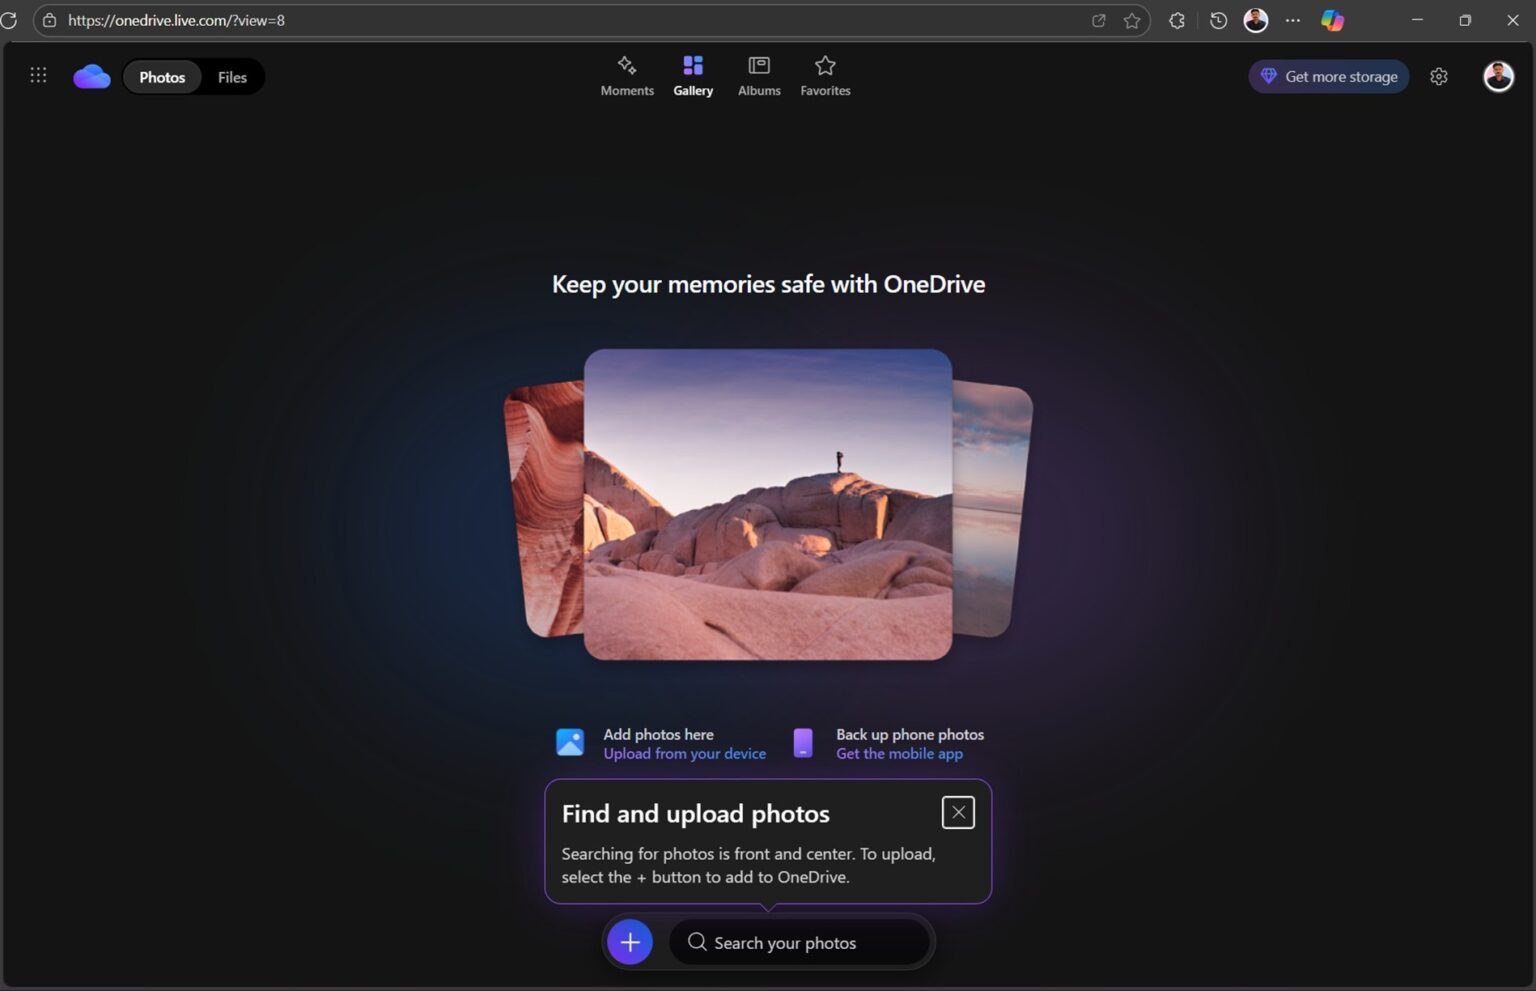Click the Upload from your device link

point(685,753)
